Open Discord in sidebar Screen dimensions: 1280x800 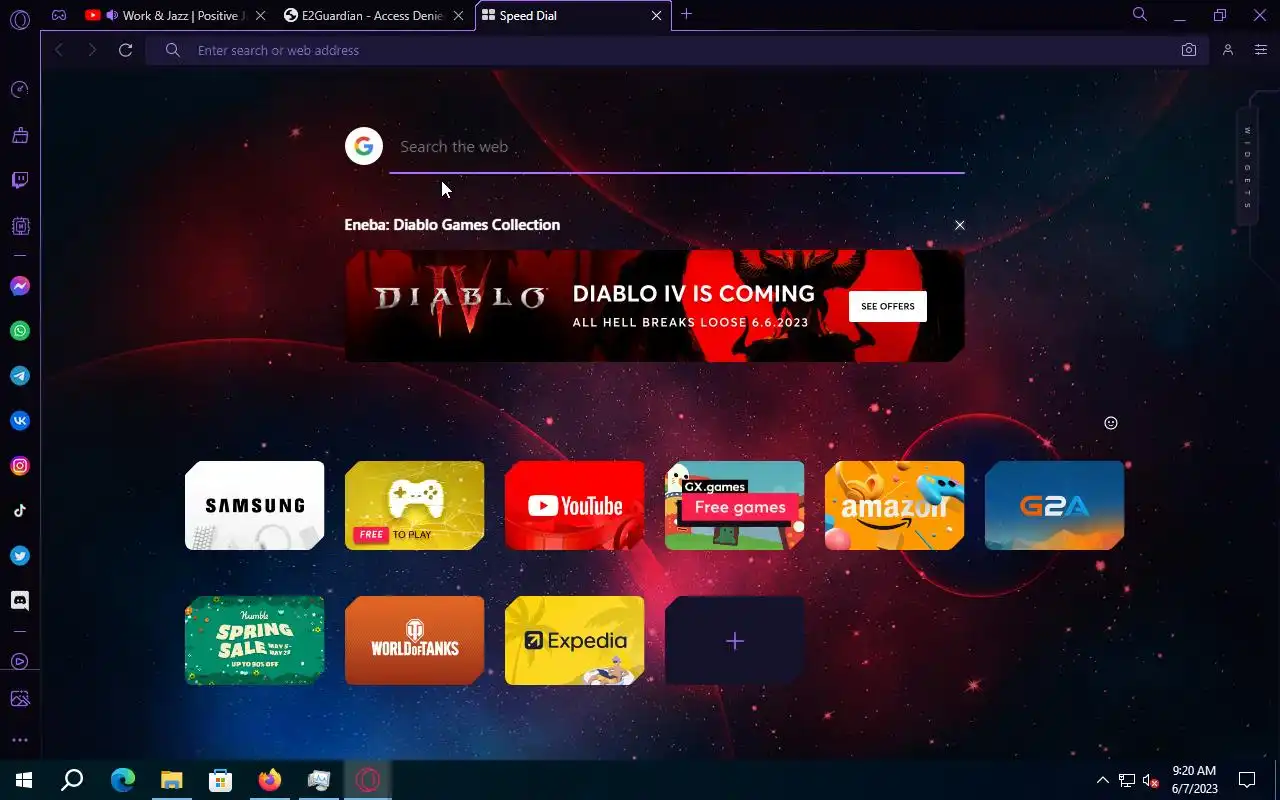point(20,601)
